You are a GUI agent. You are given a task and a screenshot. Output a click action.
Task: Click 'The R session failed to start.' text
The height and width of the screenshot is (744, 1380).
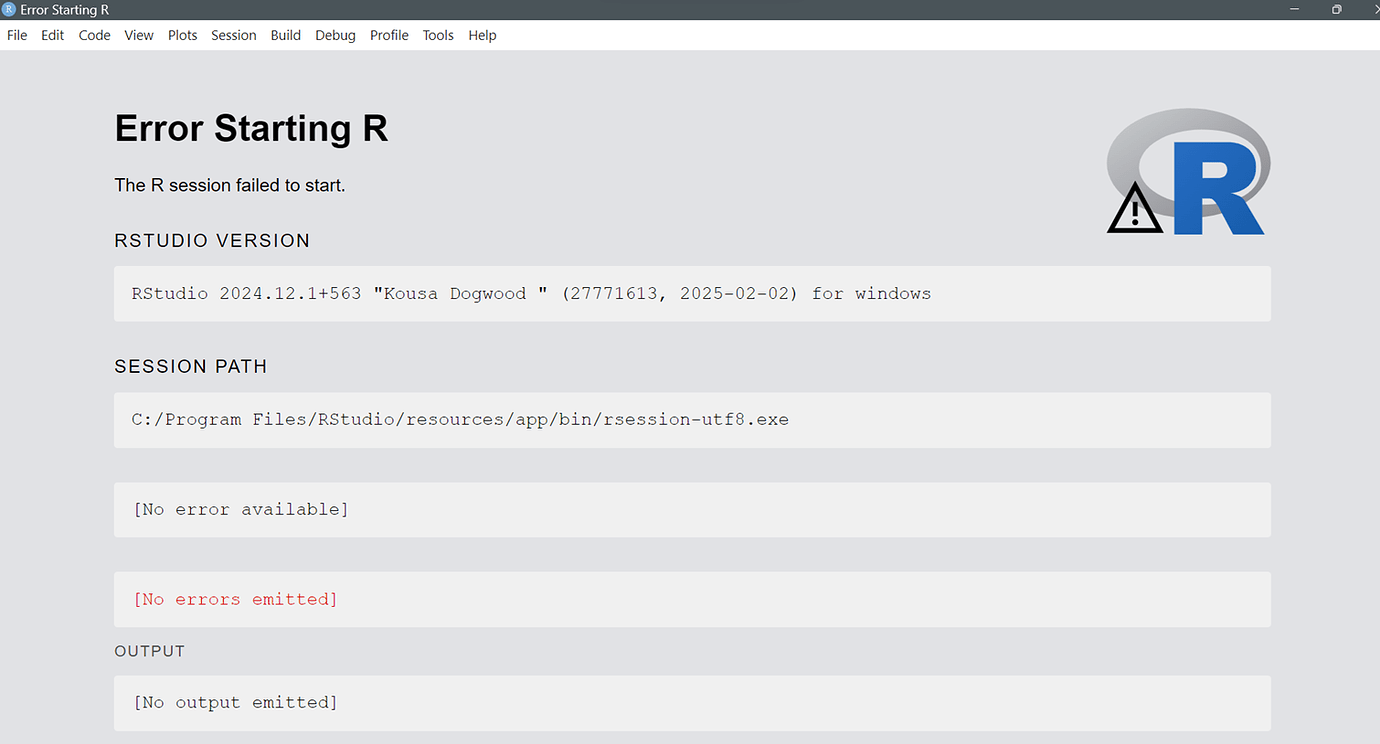click(230, 185)
